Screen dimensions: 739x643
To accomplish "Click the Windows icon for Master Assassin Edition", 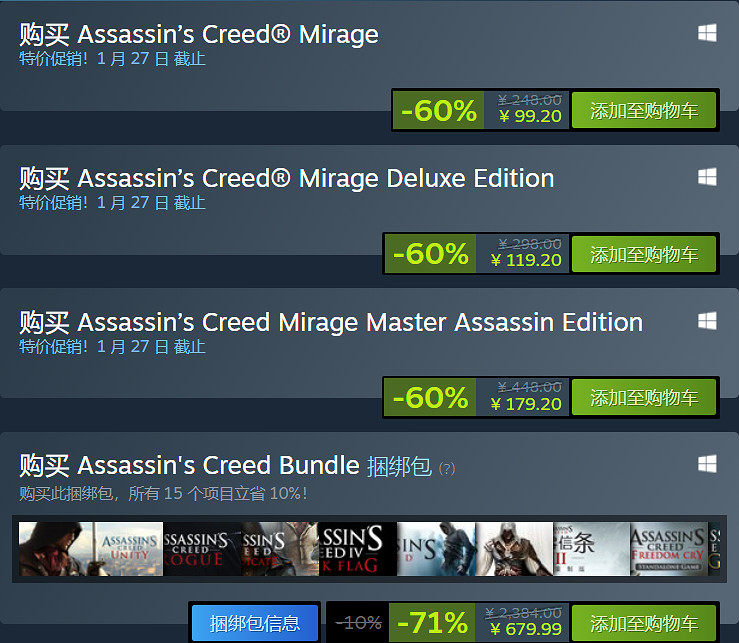I will coord(707,321).
